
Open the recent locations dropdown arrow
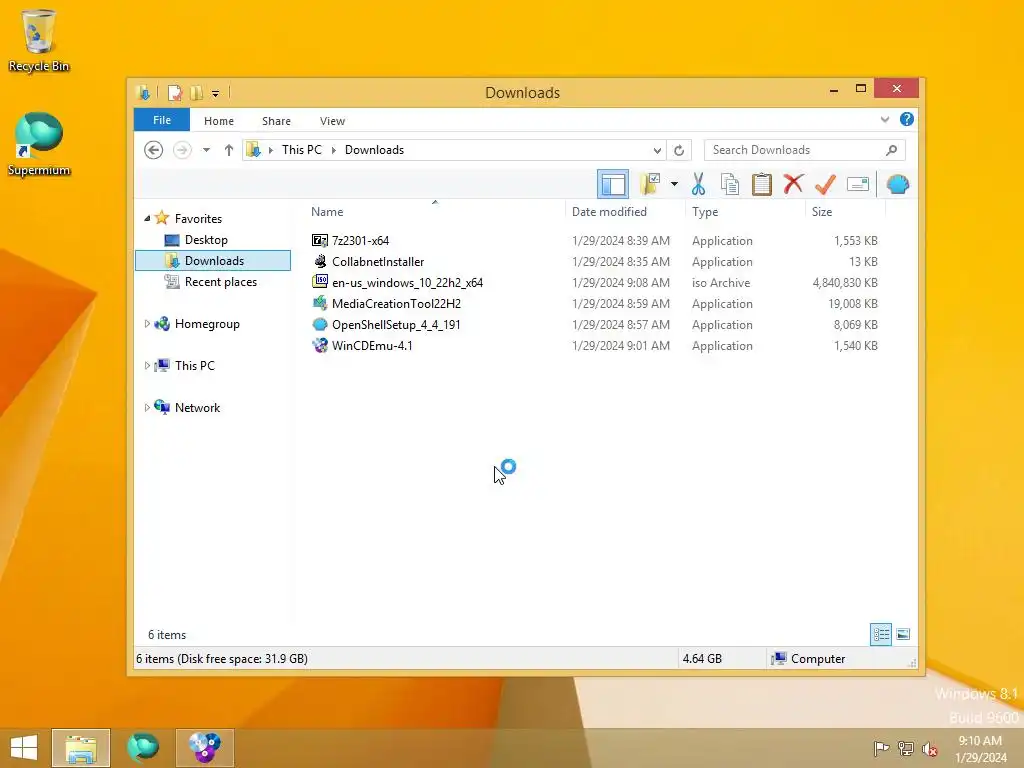tap(206, 150)
